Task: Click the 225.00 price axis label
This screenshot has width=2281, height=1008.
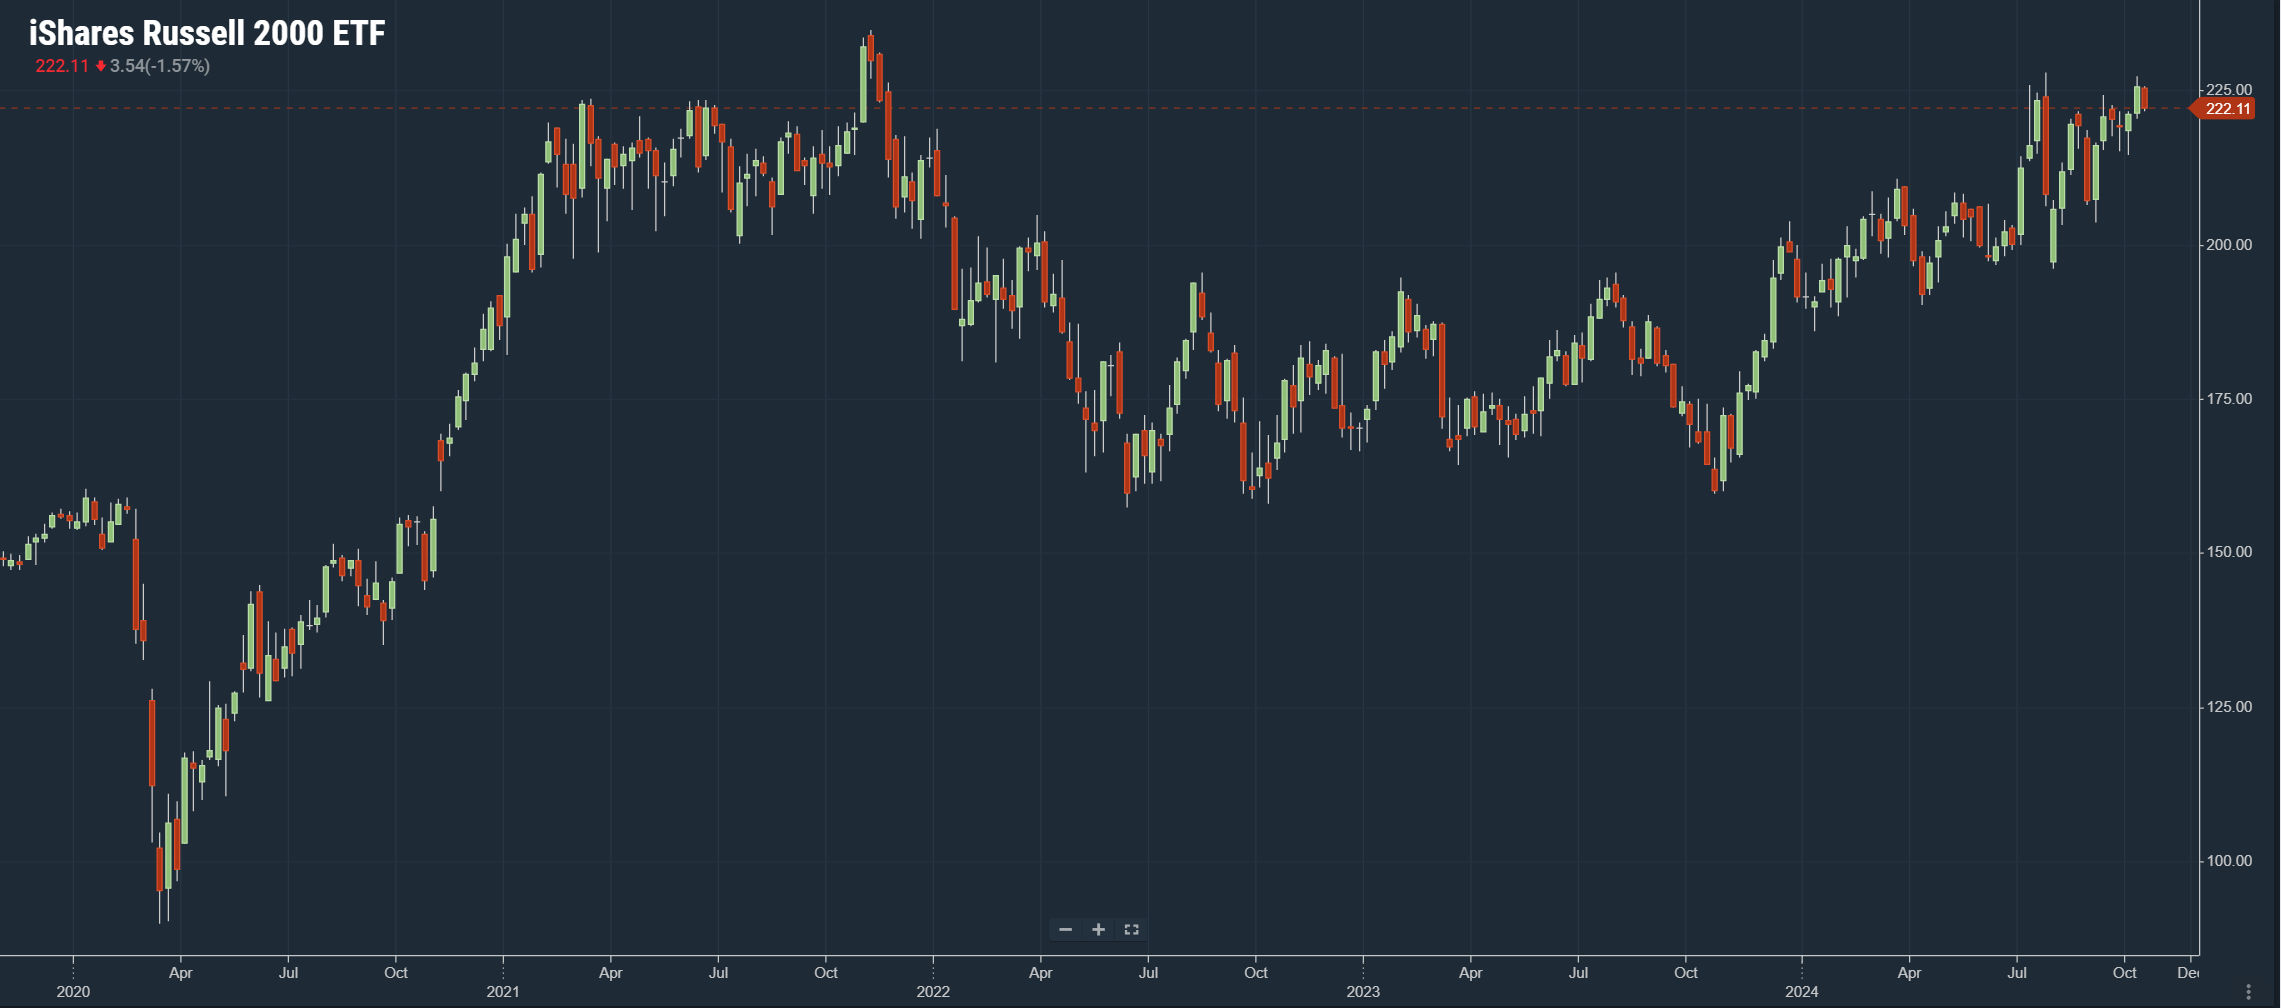Action: pyautogui.click(x=2229, y=90)
